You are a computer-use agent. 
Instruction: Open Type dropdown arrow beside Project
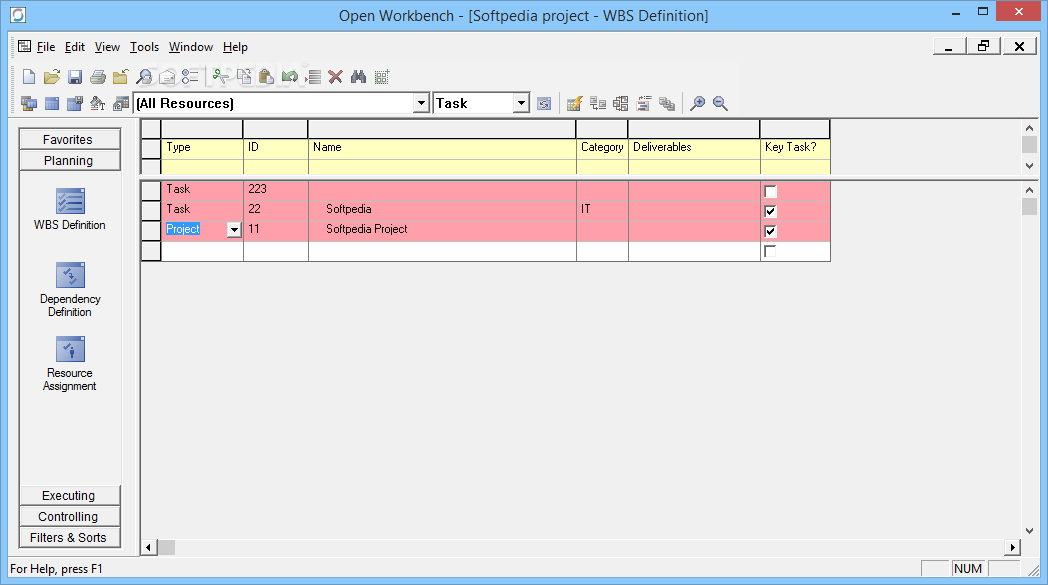[234, 230]
